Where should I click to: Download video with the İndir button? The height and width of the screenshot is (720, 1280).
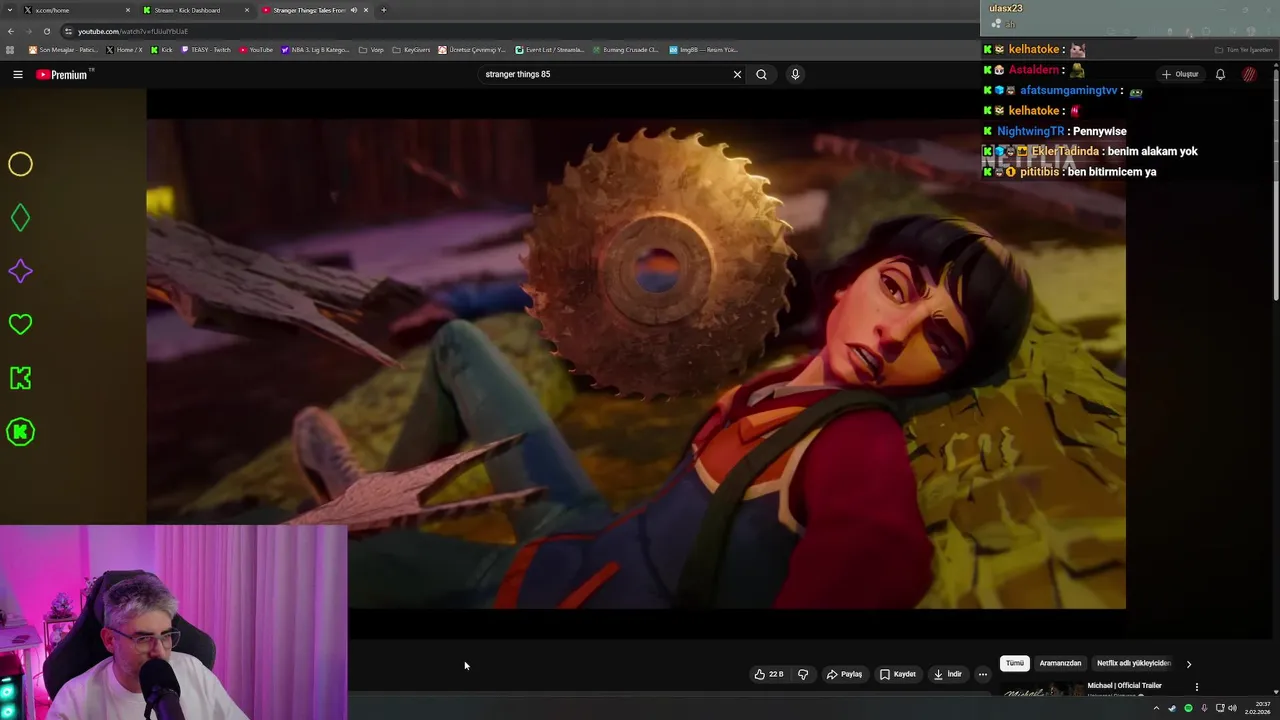(x=948, y=674)
